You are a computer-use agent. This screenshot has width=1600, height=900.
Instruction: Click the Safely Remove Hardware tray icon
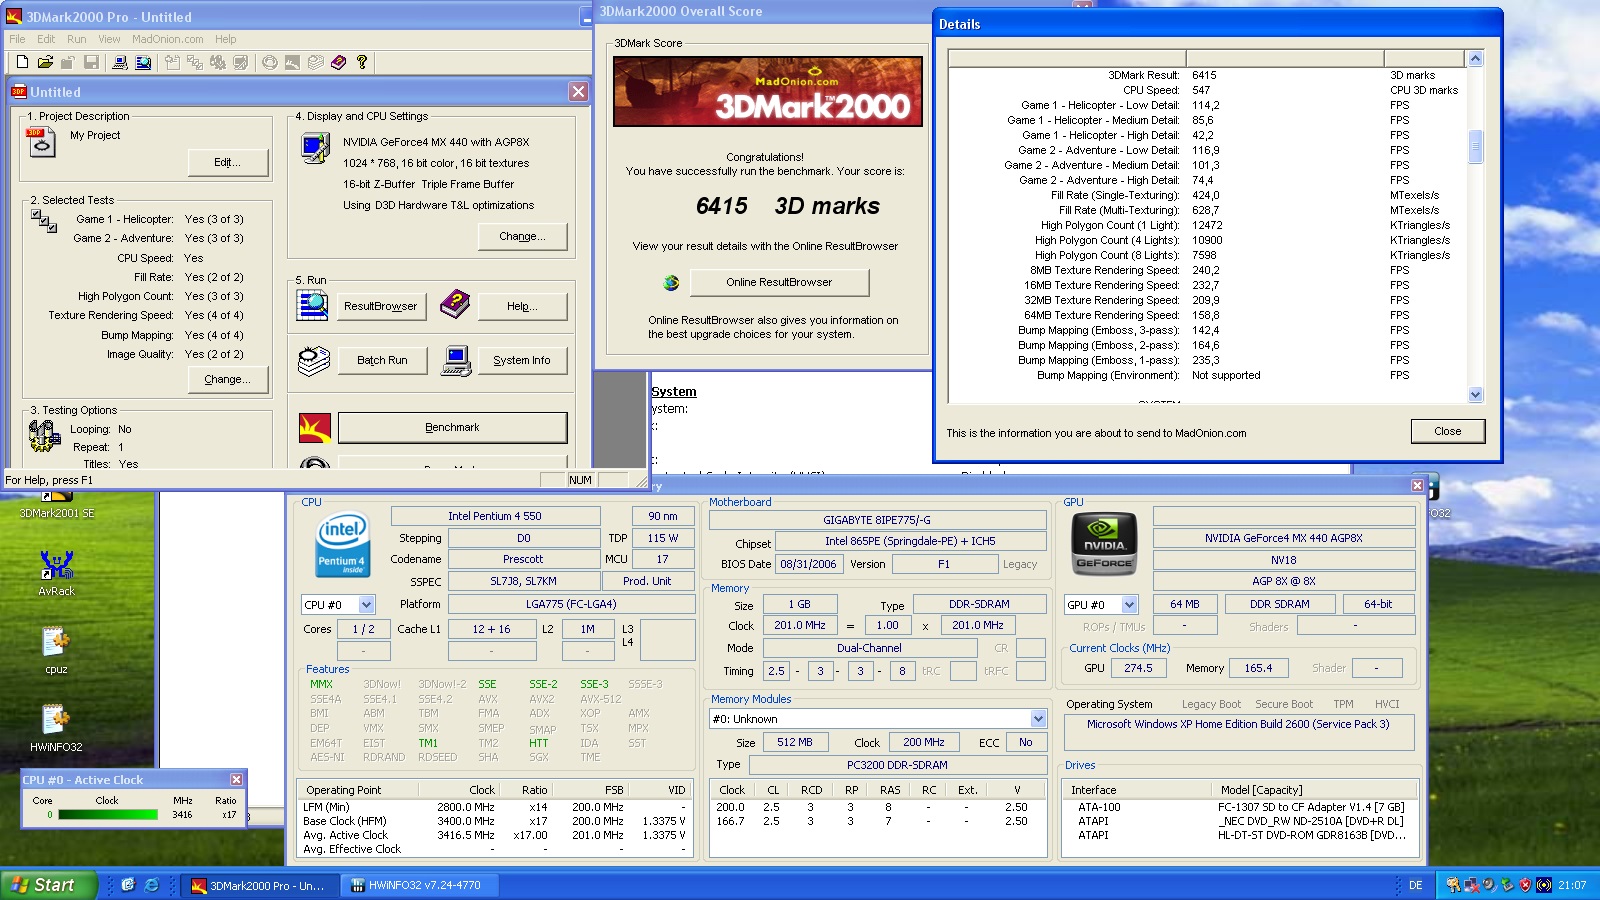pos(1508,885)
